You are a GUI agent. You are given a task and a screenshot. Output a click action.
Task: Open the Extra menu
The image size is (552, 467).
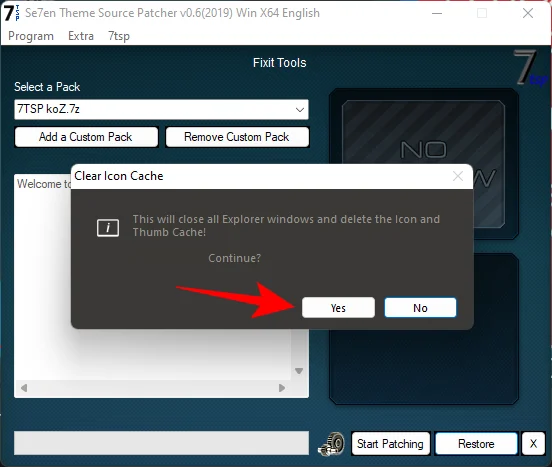point(81,36)
